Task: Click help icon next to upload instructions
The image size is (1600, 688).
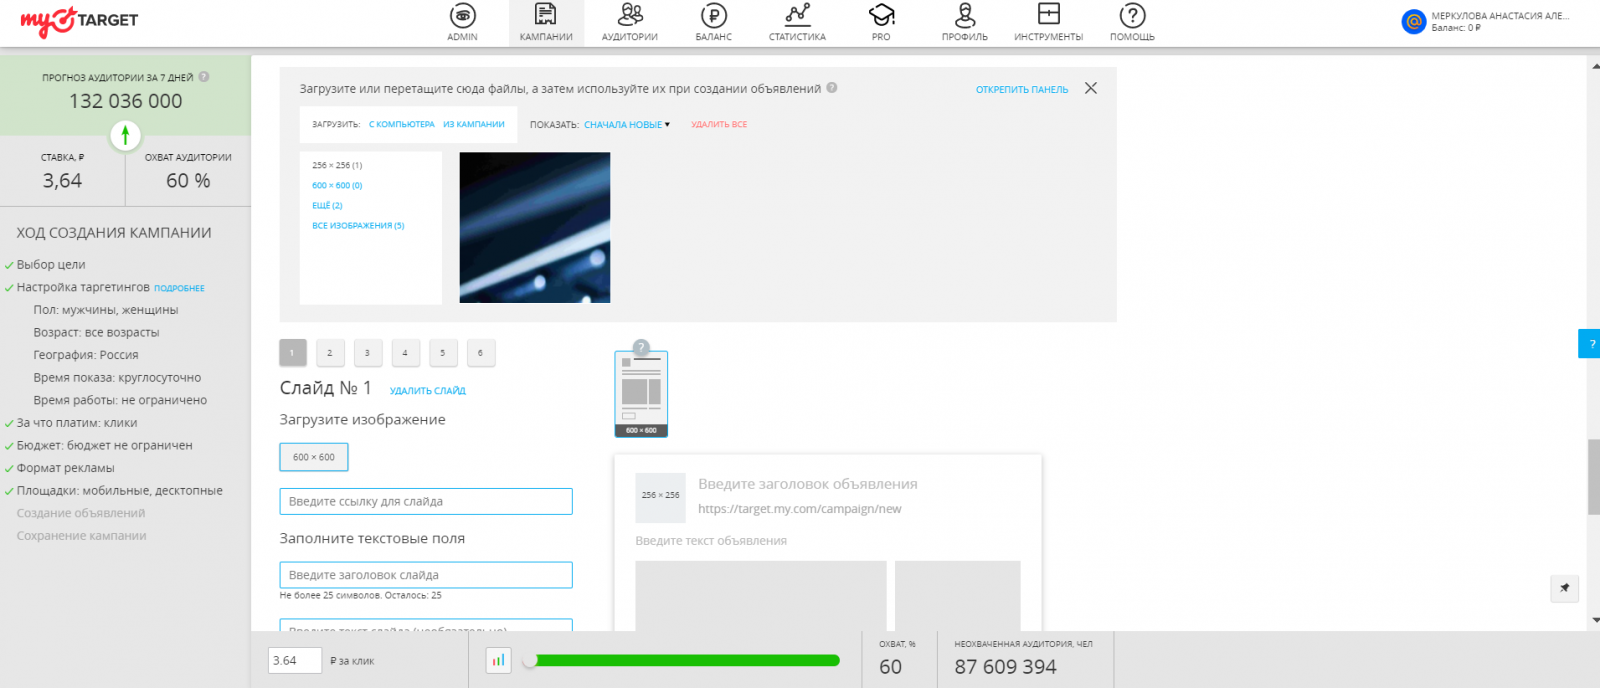Action: pyautogui.click(x=832, y=88)
